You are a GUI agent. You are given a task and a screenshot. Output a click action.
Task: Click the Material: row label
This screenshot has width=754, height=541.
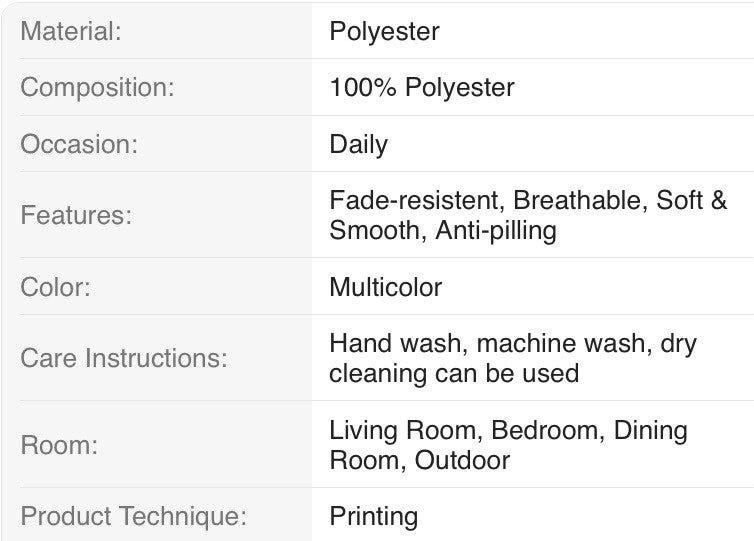click(71, 31)
